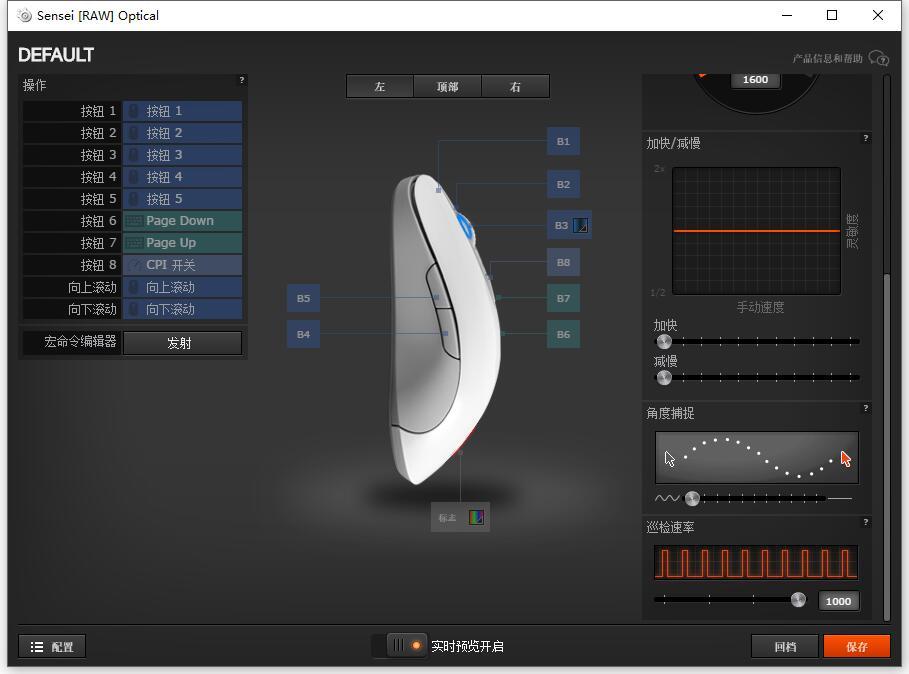Click the 加快/减慢 section help icon

[x=866, y=139]
